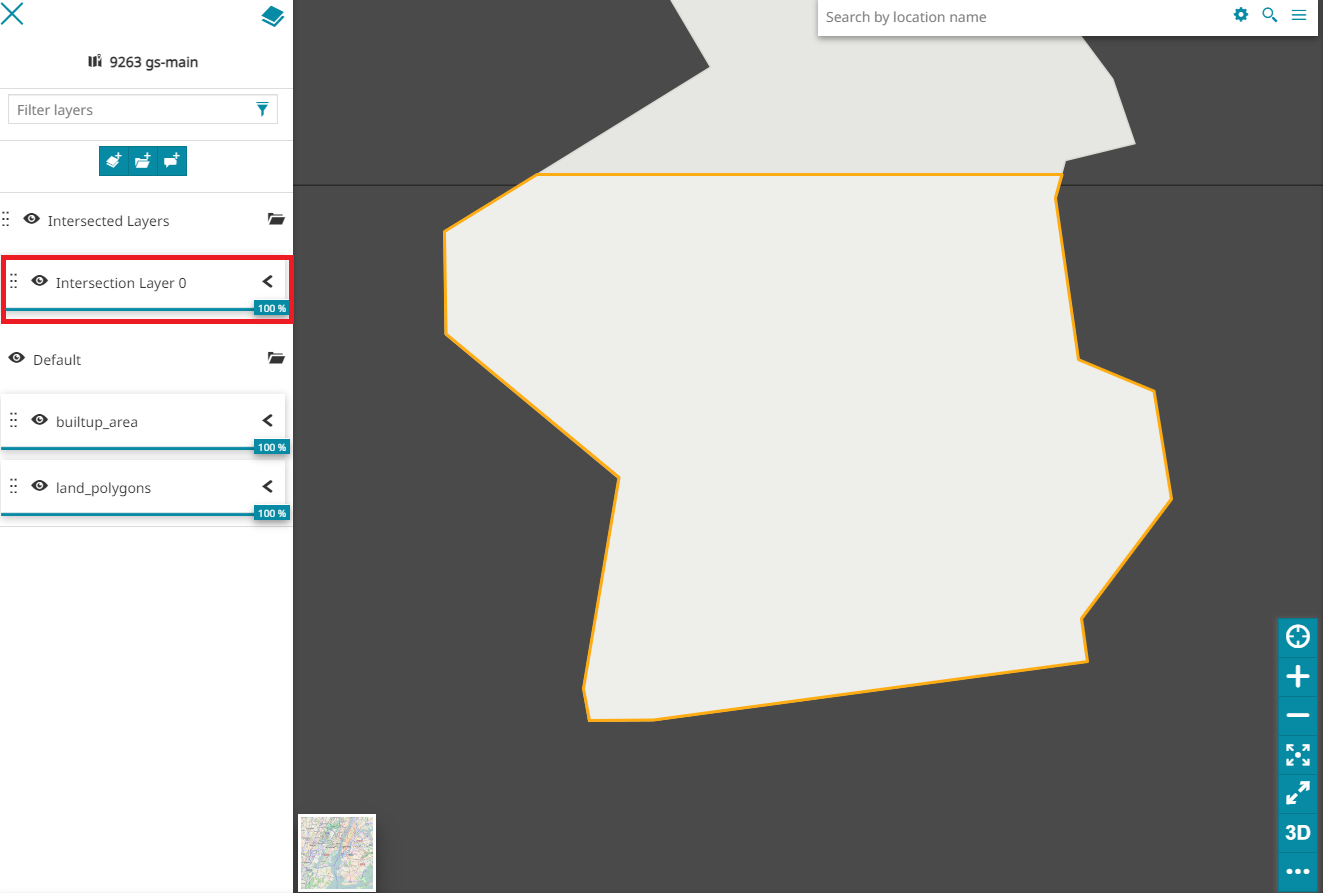This screenshot has height=893, width=1323.
Task: Switch the map to 3D mode
Action: pos(1297,833)
